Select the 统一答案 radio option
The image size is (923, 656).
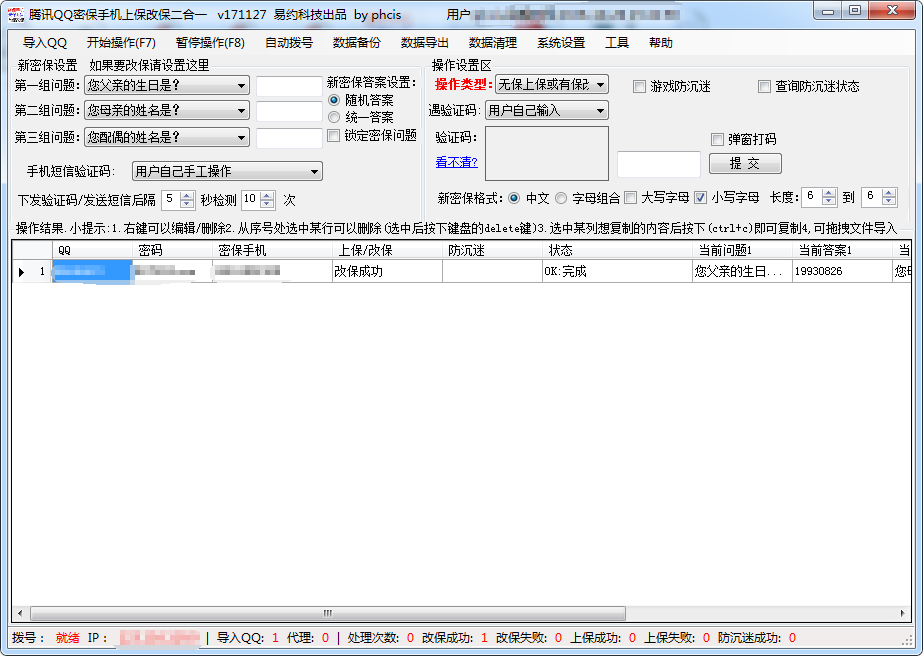[x=334, y=117]
